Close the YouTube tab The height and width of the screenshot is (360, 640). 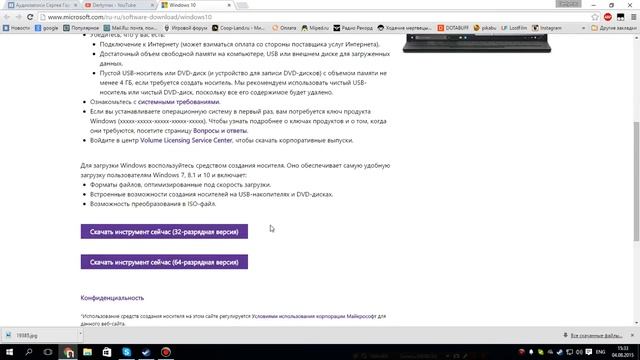tap(152, 5)
